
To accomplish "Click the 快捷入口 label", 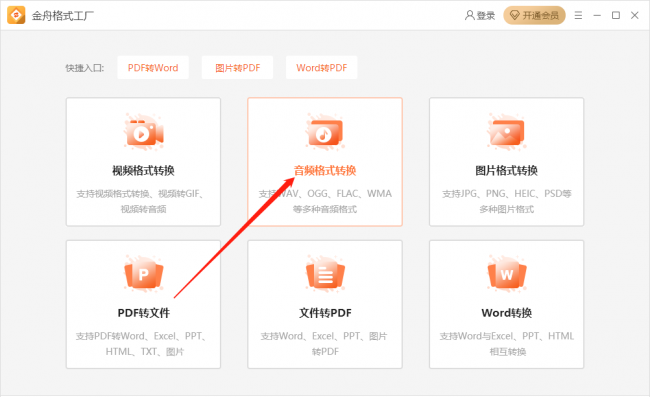I will [85, 68].
